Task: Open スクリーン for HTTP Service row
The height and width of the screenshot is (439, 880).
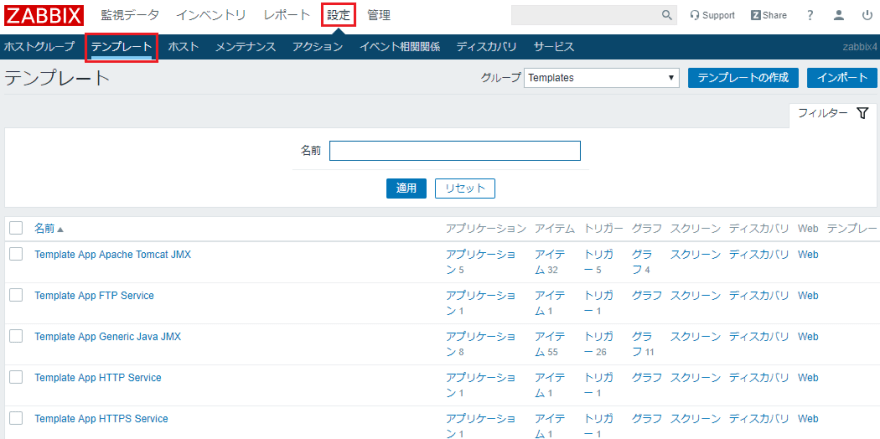Action: pyautogui.click(x=695, y=377)
